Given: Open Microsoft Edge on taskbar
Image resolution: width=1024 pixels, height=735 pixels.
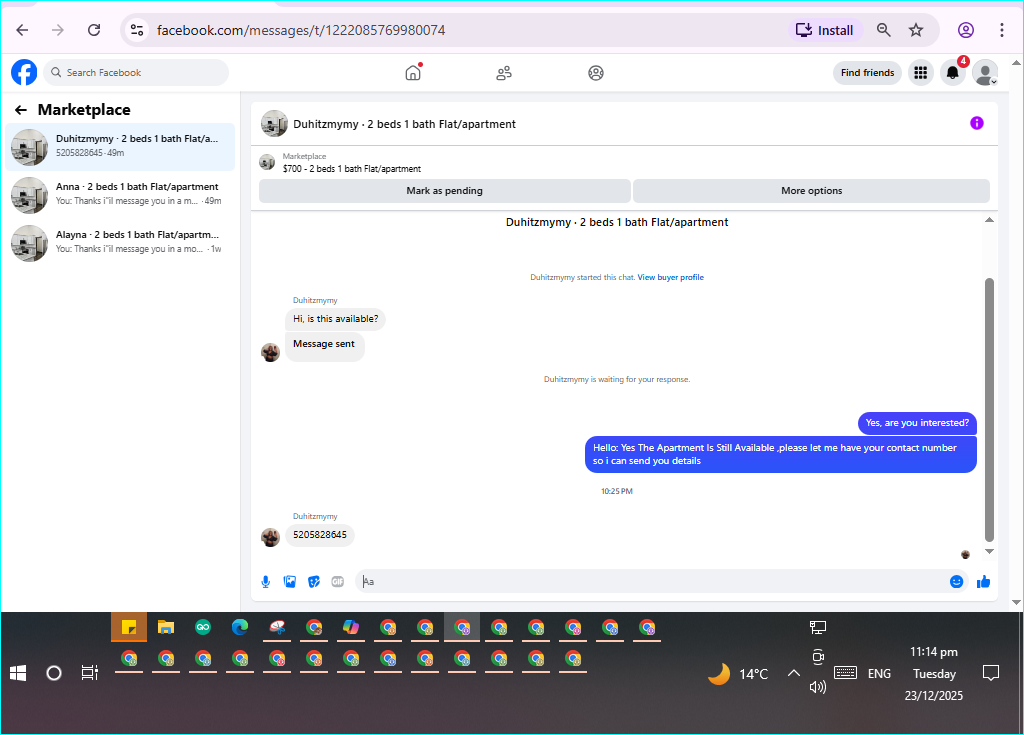Looking at the screenshot, I should click(x=240, y=628).
